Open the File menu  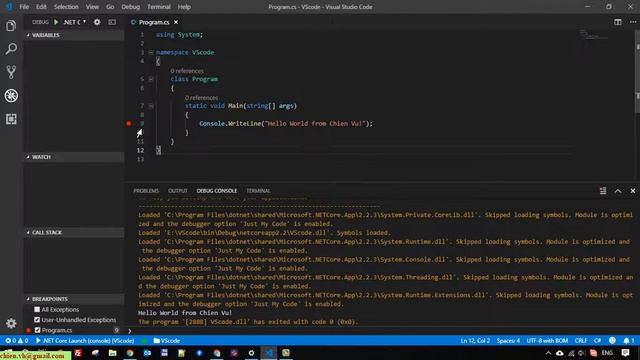24,7
